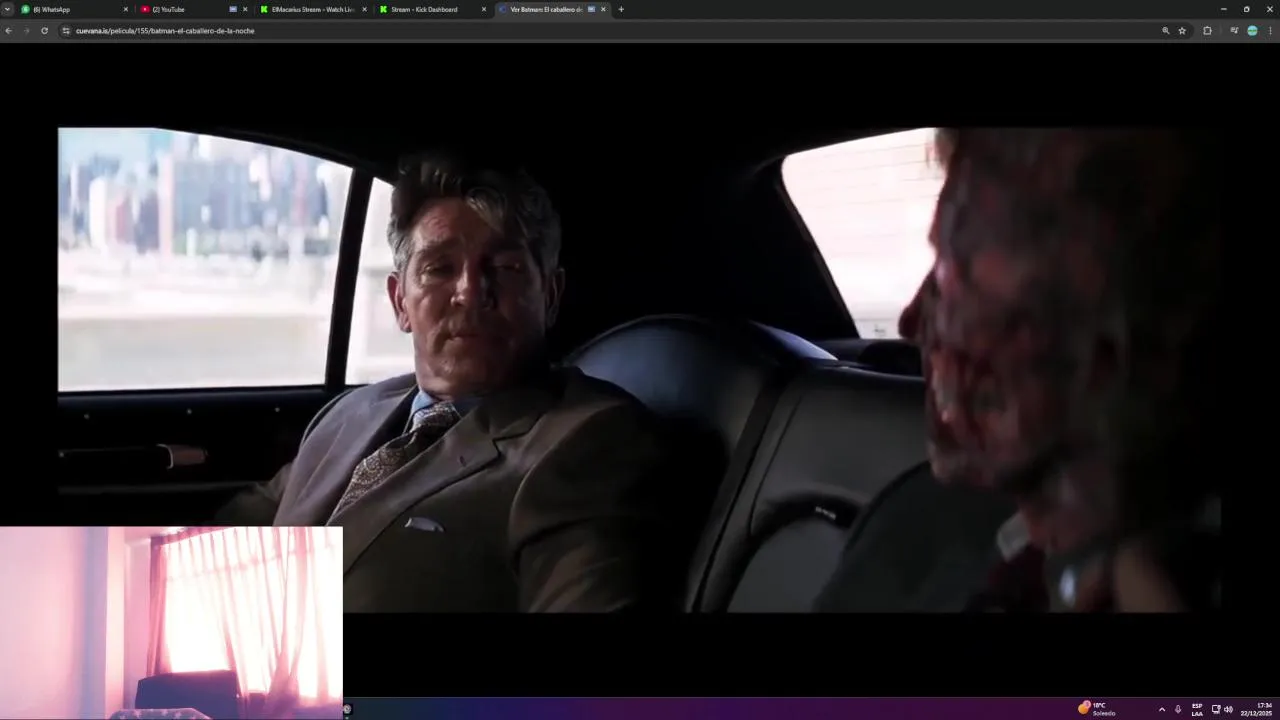Click the microphone tray icon
The image size is (1280, 720).
tap(1178, 709)
